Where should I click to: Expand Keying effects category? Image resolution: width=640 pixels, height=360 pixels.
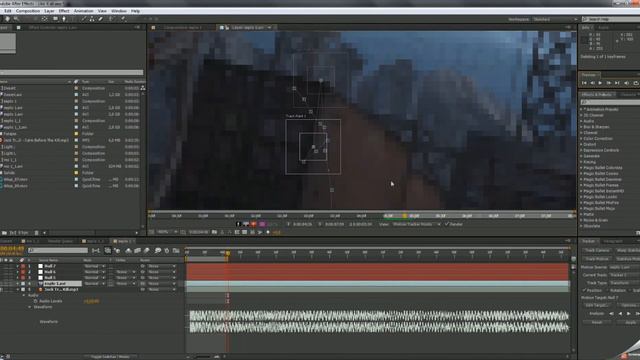pos(581,162)
